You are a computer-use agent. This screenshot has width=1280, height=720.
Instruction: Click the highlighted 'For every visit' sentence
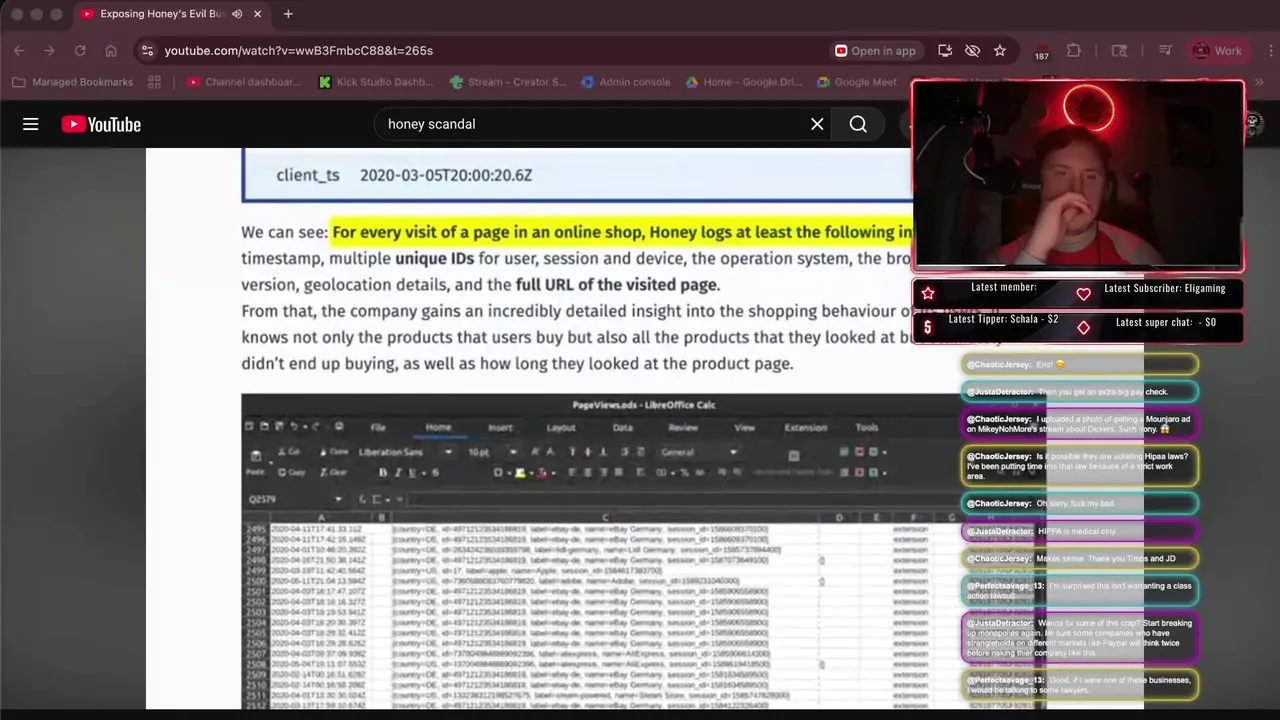click(621, 232)
